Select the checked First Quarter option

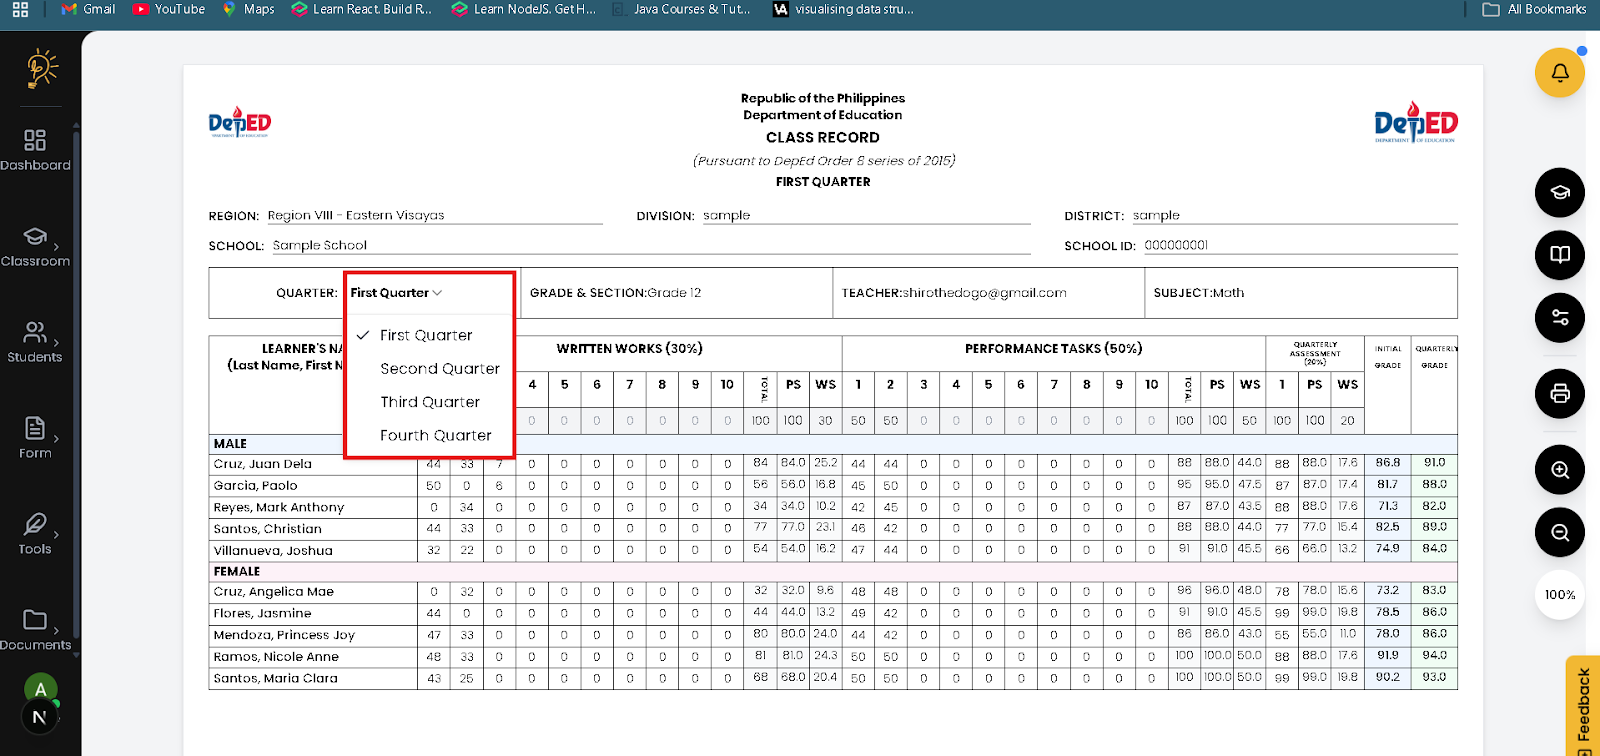pos(426,335)
